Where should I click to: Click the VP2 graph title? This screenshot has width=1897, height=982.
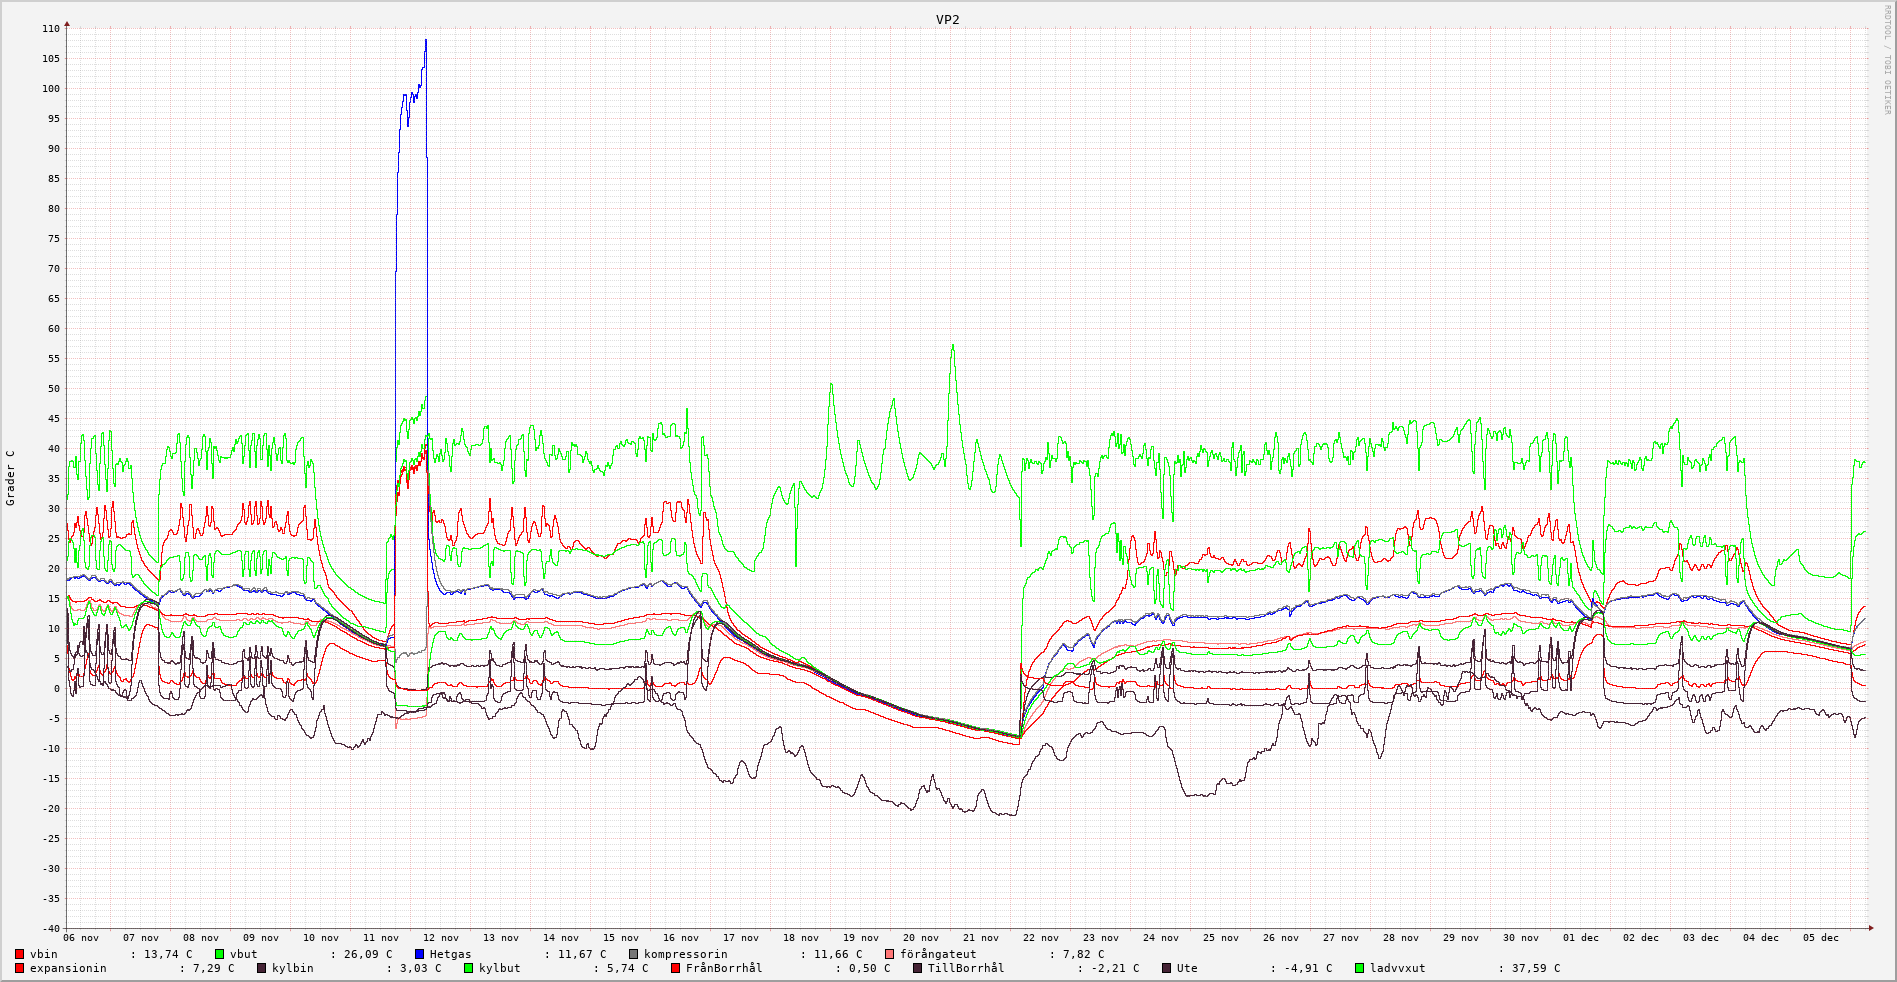[x=947, y=19]
